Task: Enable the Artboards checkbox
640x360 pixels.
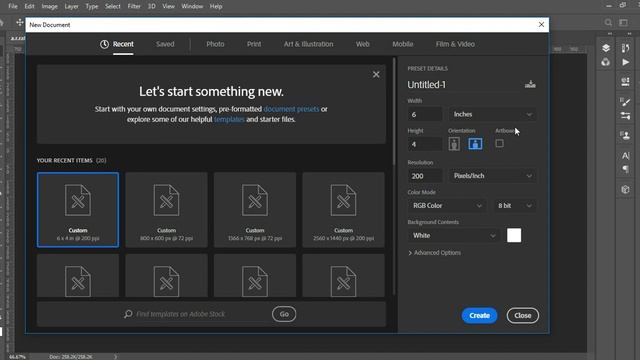Action: (499, 143)
